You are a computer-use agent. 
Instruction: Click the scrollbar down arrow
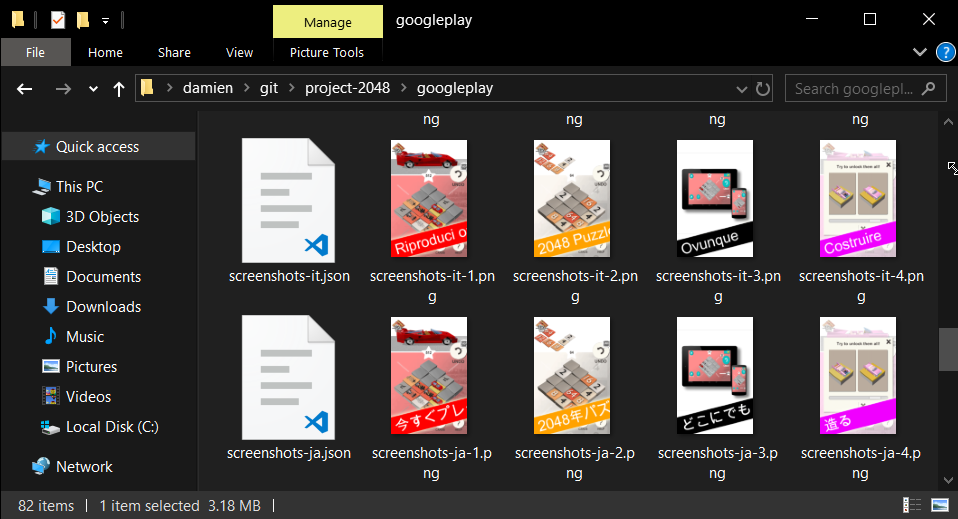click(948, 480)
